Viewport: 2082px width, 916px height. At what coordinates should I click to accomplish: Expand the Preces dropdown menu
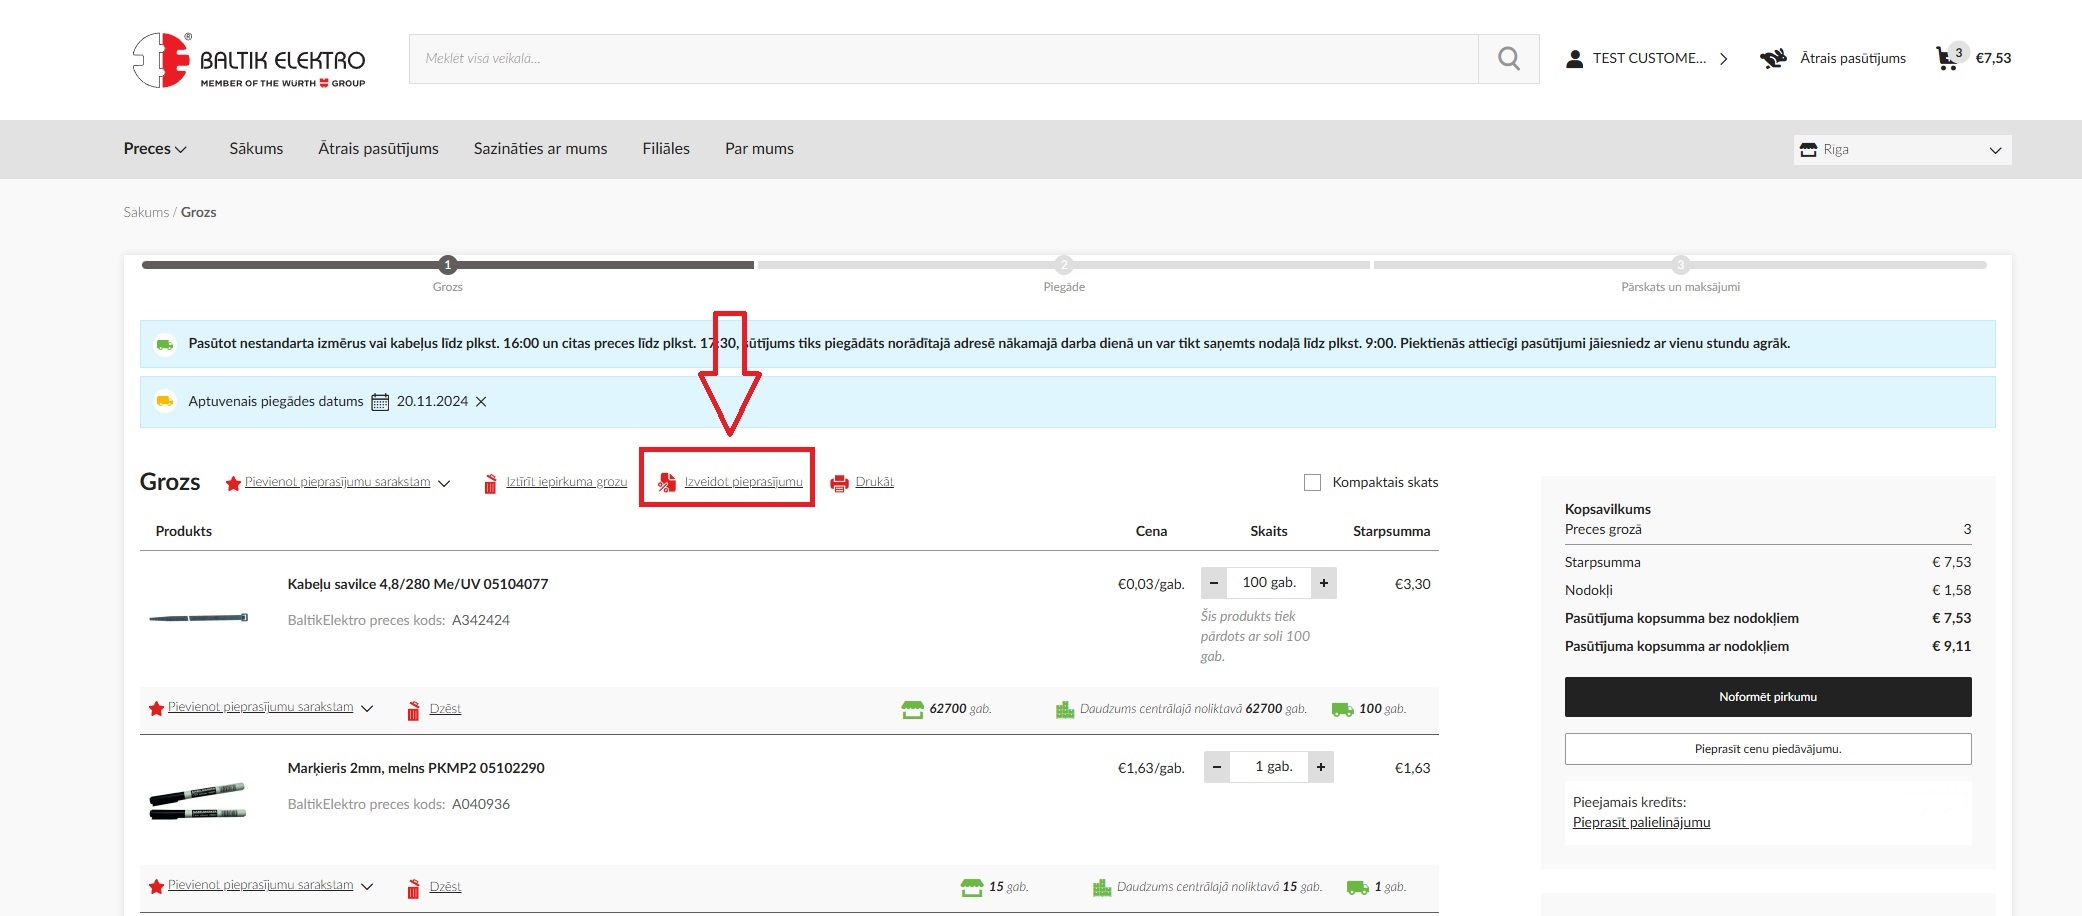pos(155,149)
